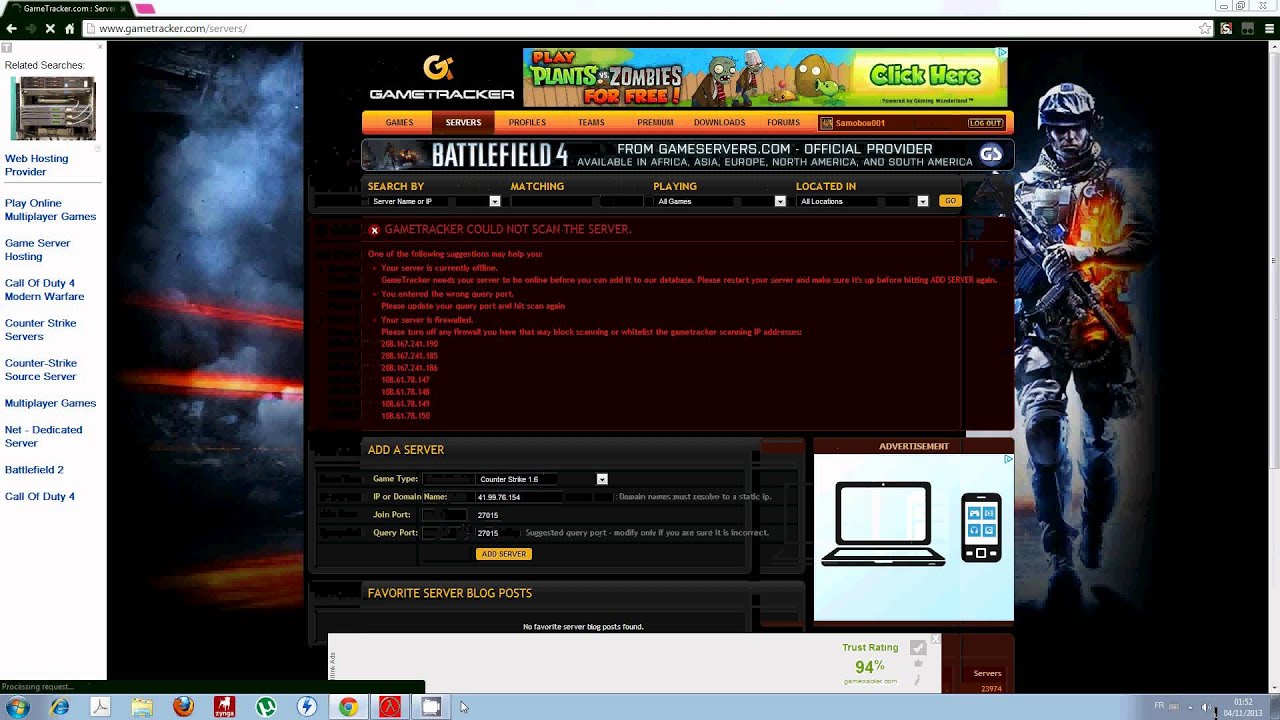
Task: Click Multiplayer Games sidebar link
Action: coord(50,403)
